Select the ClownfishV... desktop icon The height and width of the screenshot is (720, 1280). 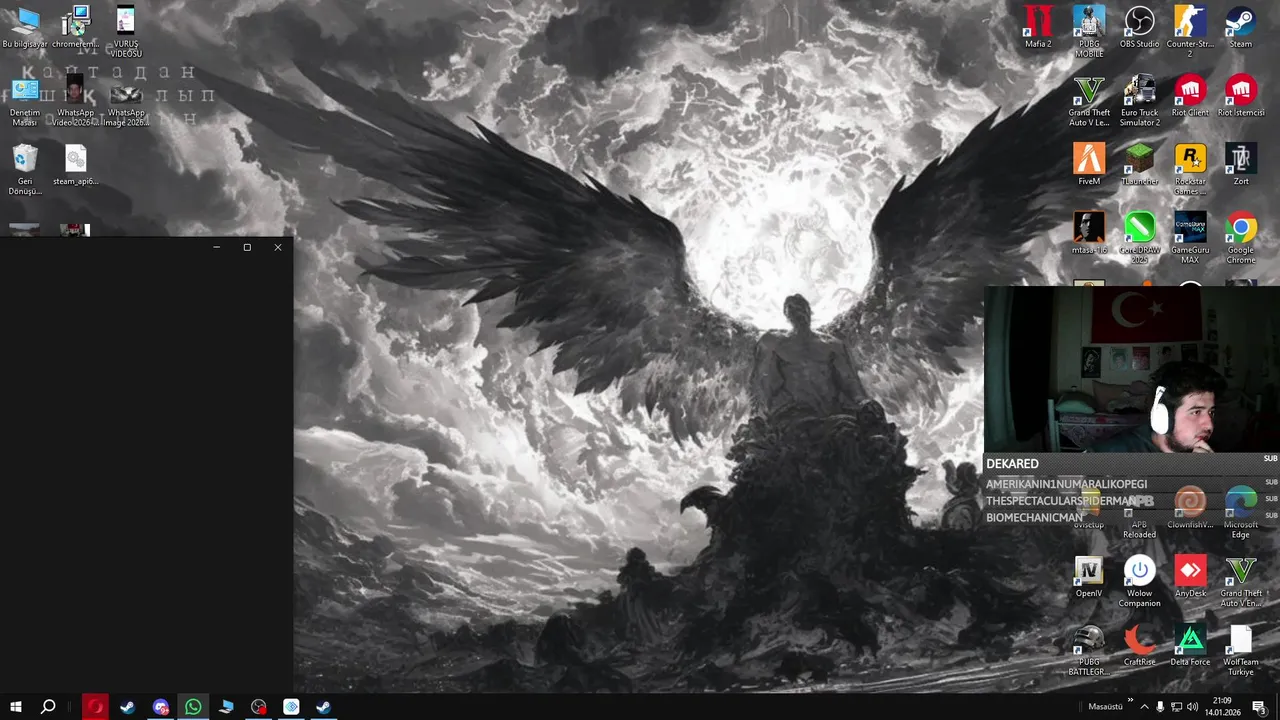point(1190,508)
